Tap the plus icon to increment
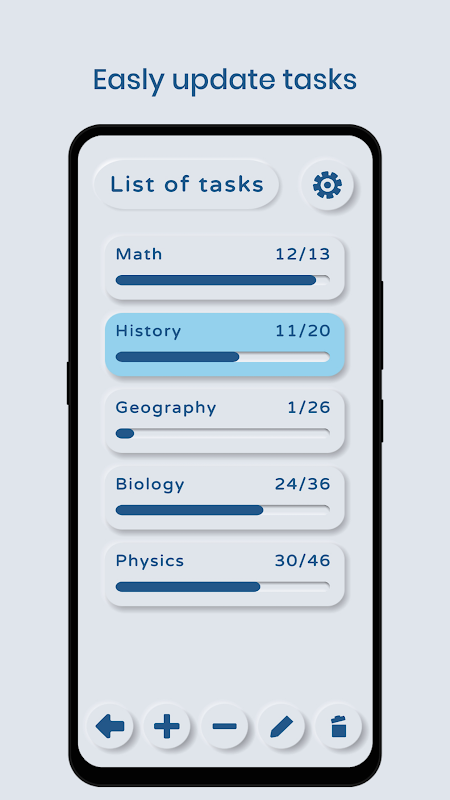This screenshot has width=450, height=800. point(167,726)
